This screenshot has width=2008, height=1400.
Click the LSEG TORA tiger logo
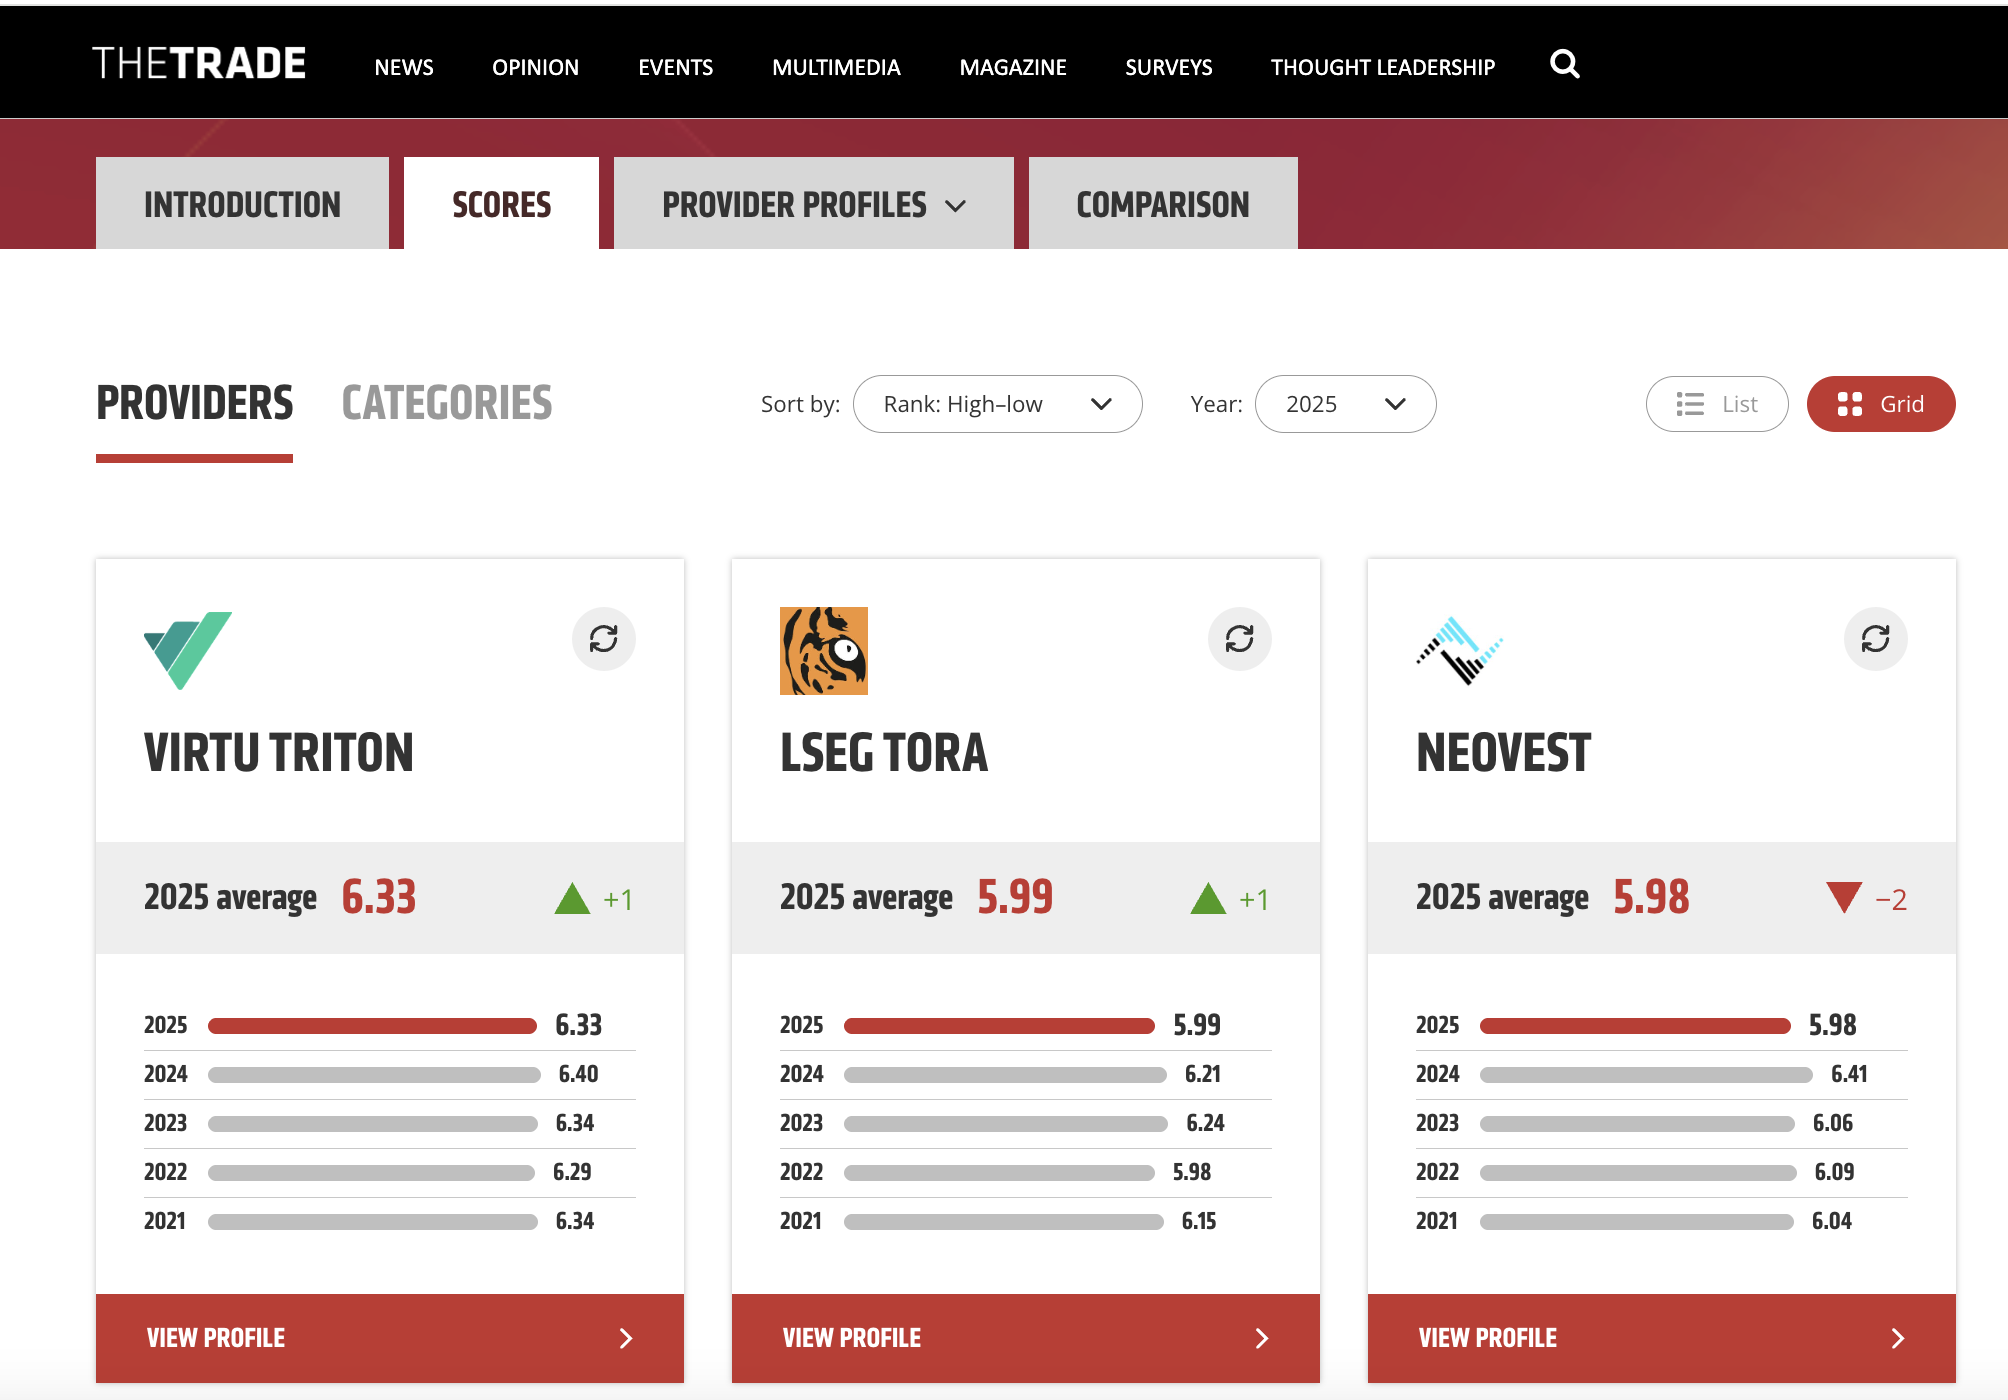(x=823, y=651)
